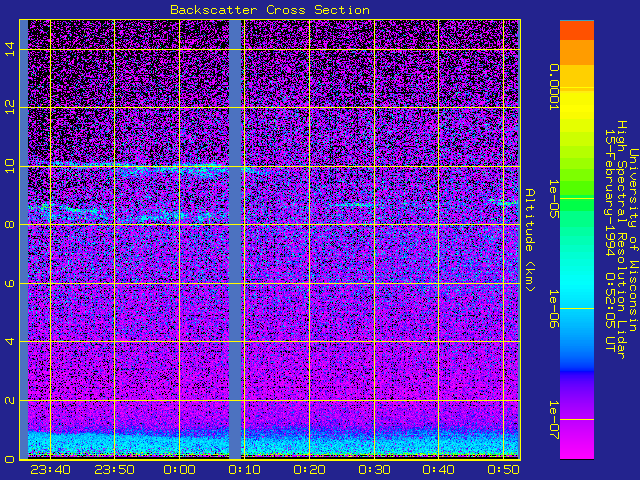Pick the red-orange top of colorbar
640x480 pixels.
(x=577, y=30)
